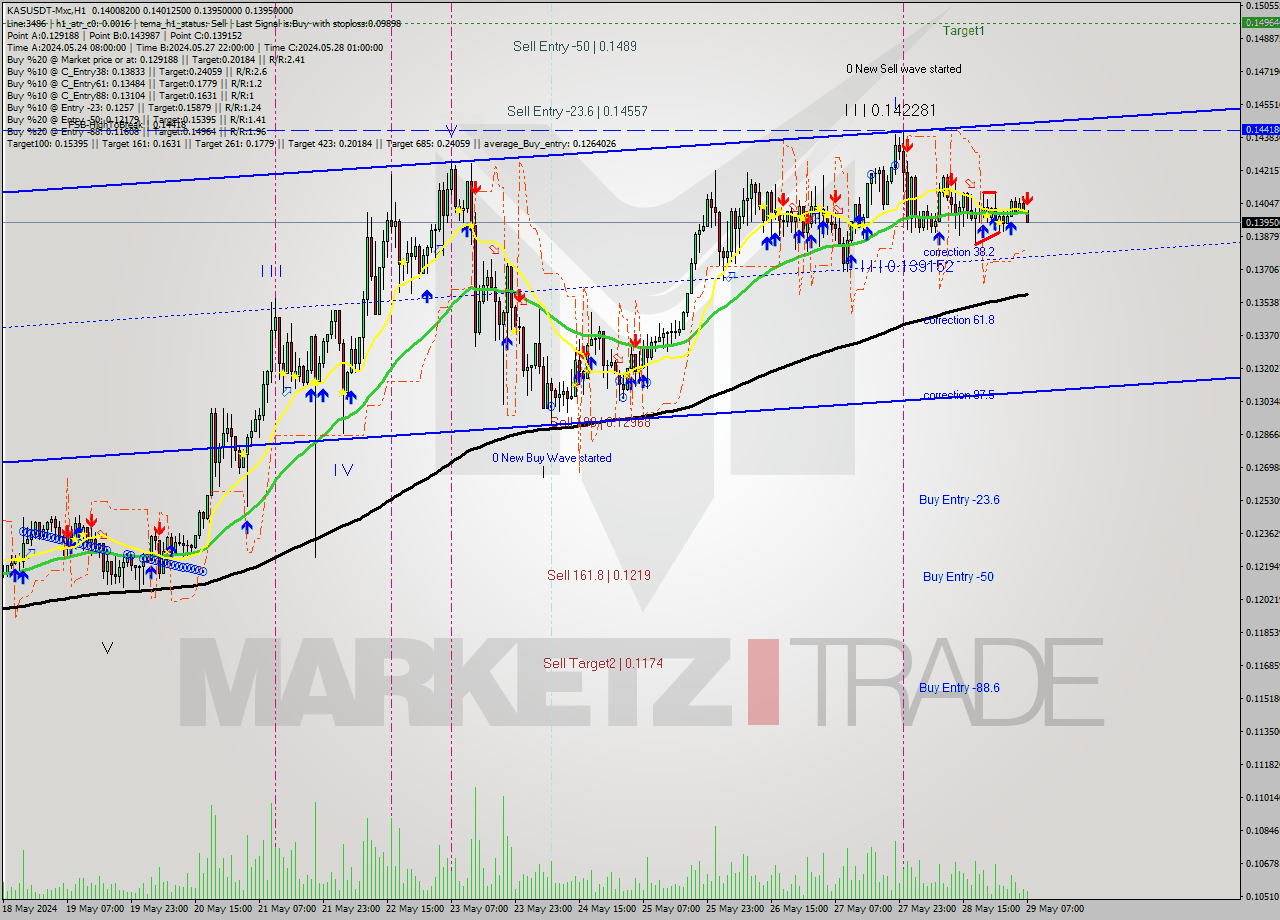Click the '27 May 23:00' time label
Screen dimensions: 1280x920
925,909
